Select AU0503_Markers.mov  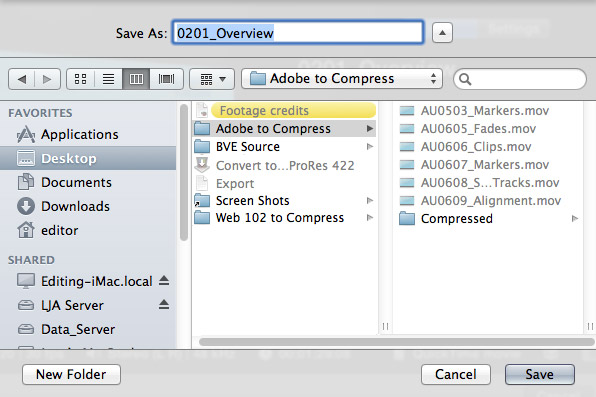point(487,111)
